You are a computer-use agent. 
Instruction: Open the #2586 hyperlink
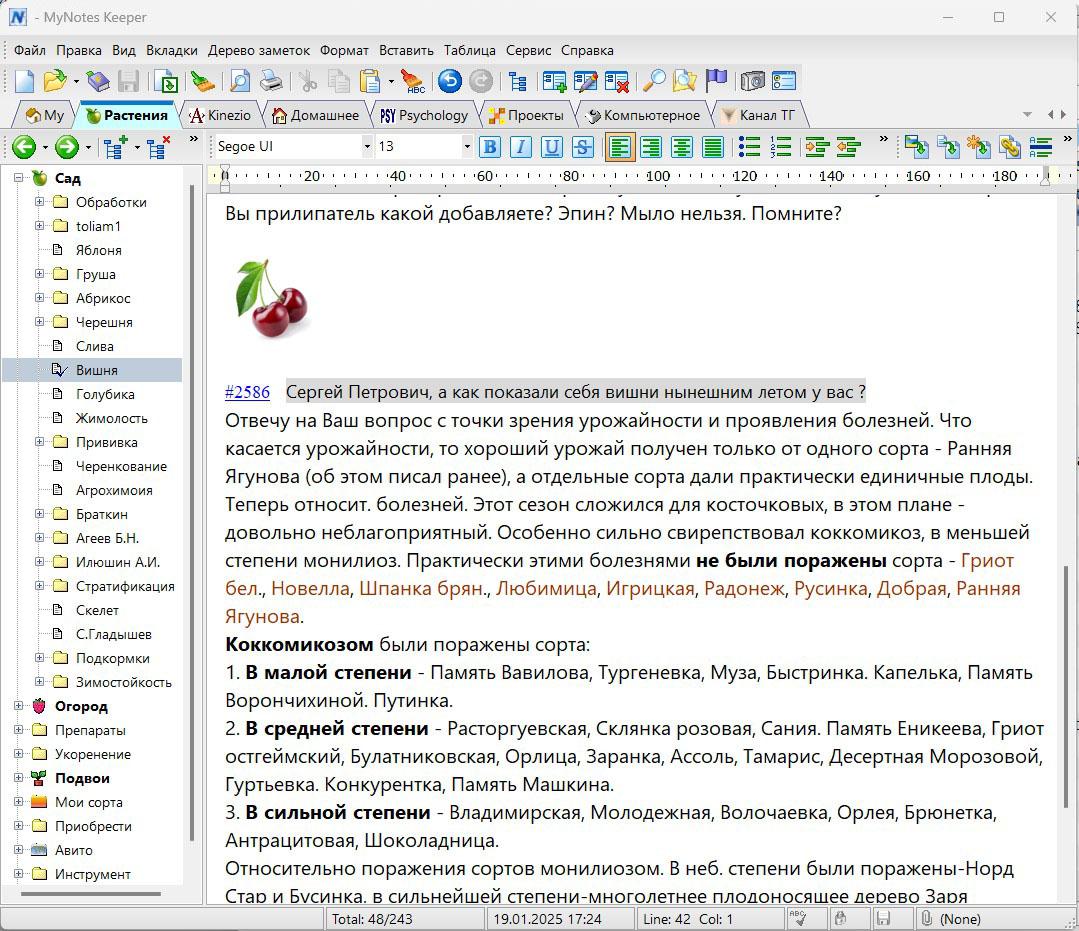[247, 392]
